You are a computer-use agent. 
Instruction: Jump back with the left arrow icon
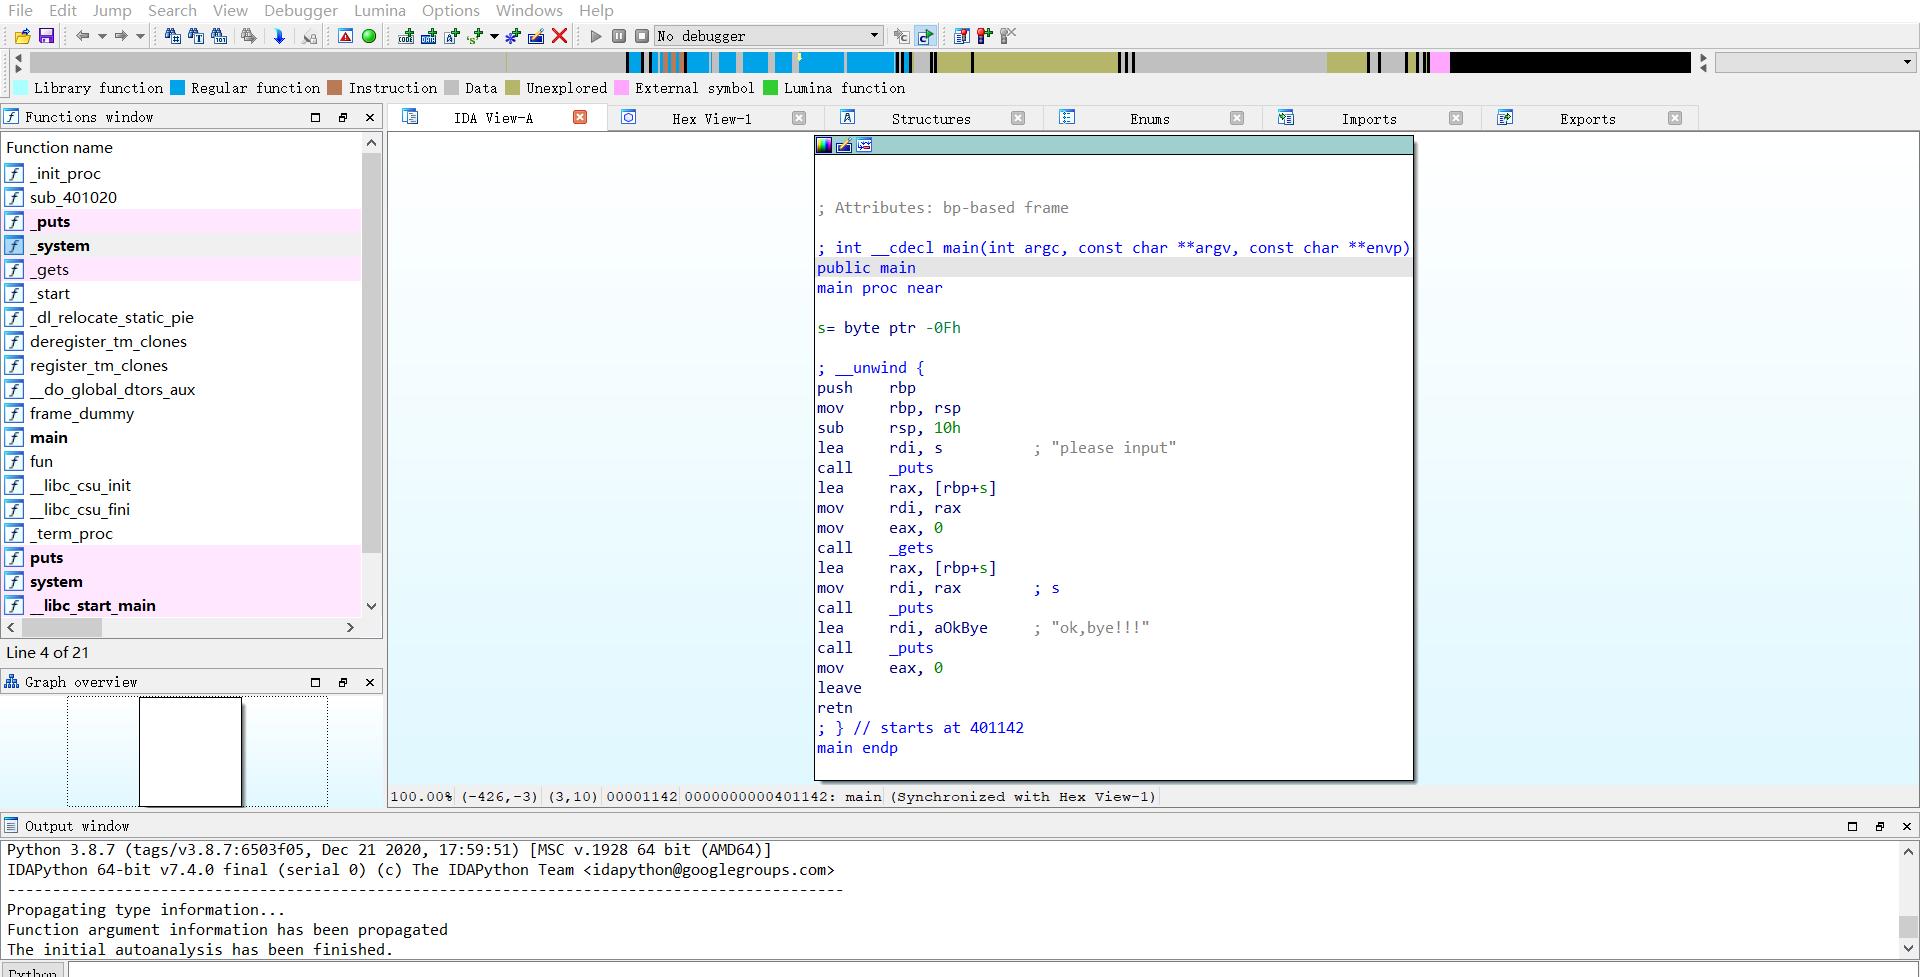coord(82,36)
